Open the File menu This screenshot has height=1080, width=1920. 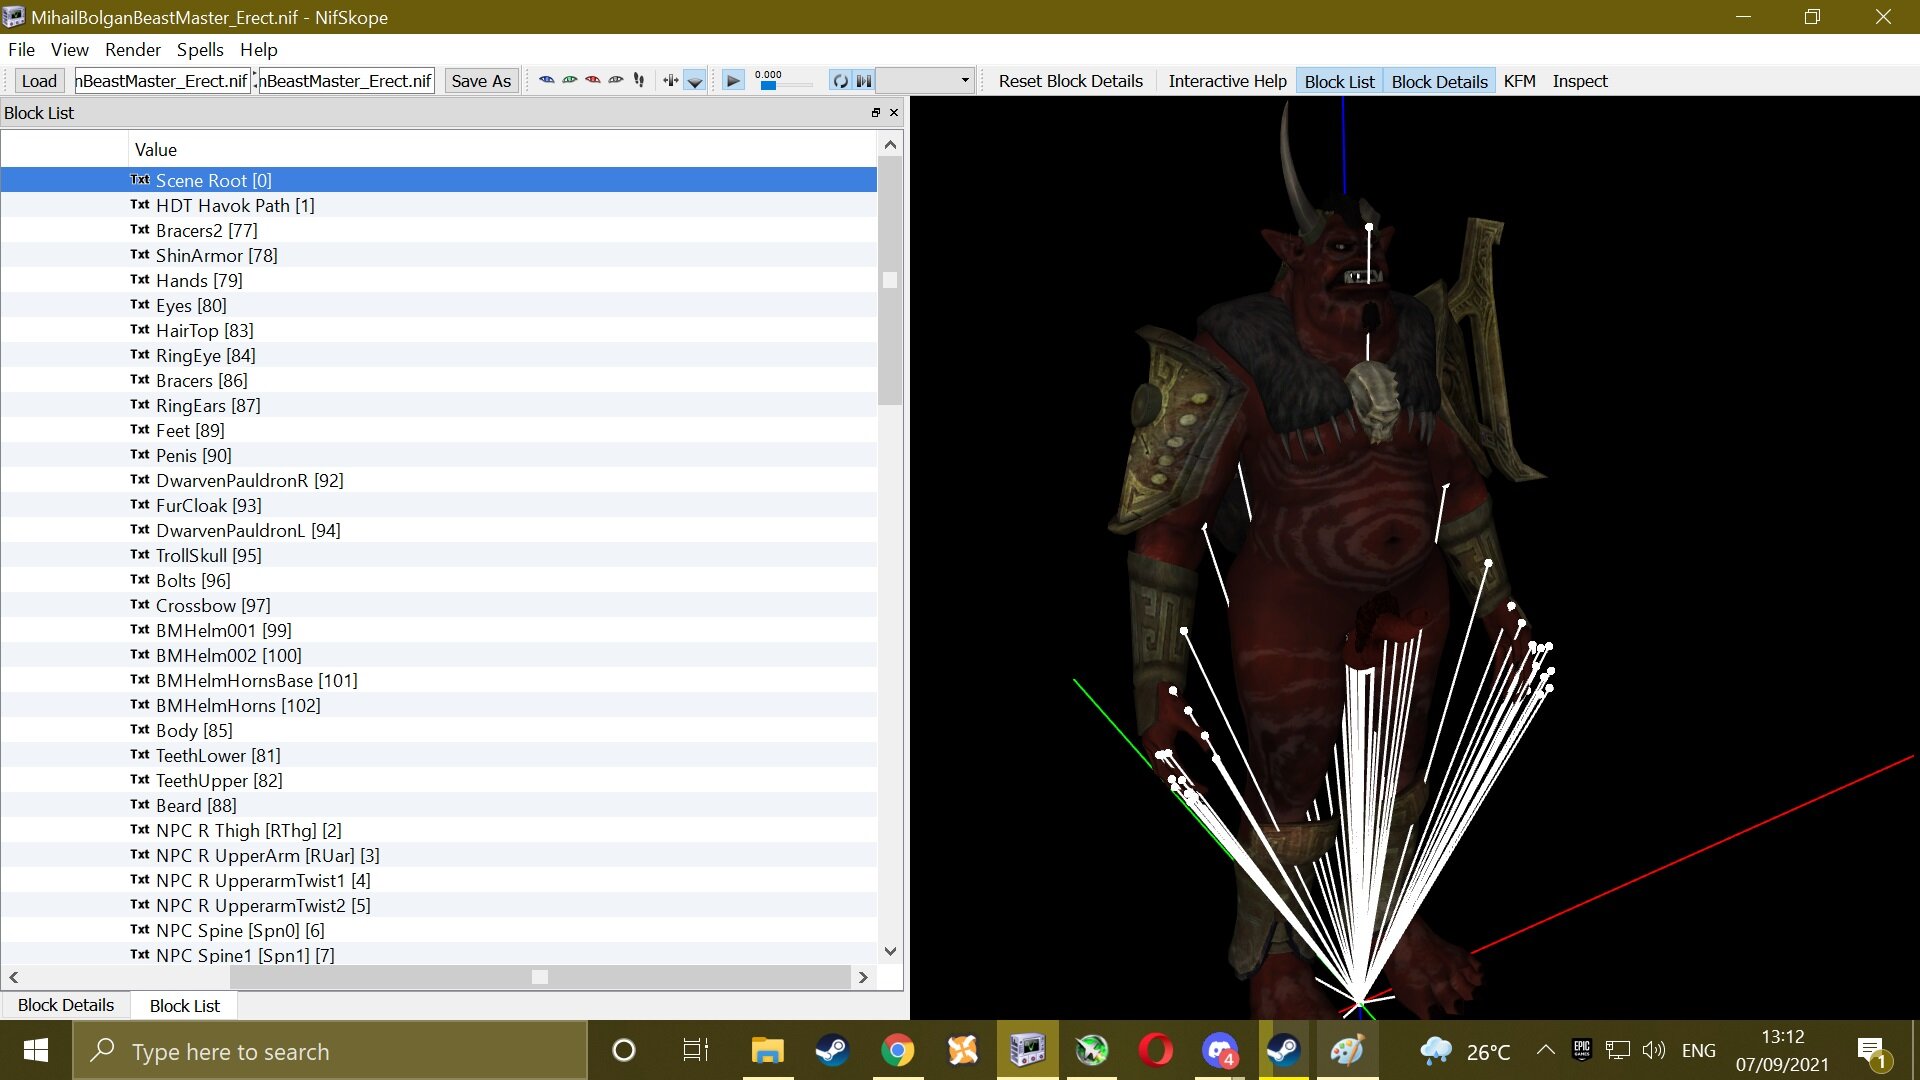pos(21,49)
